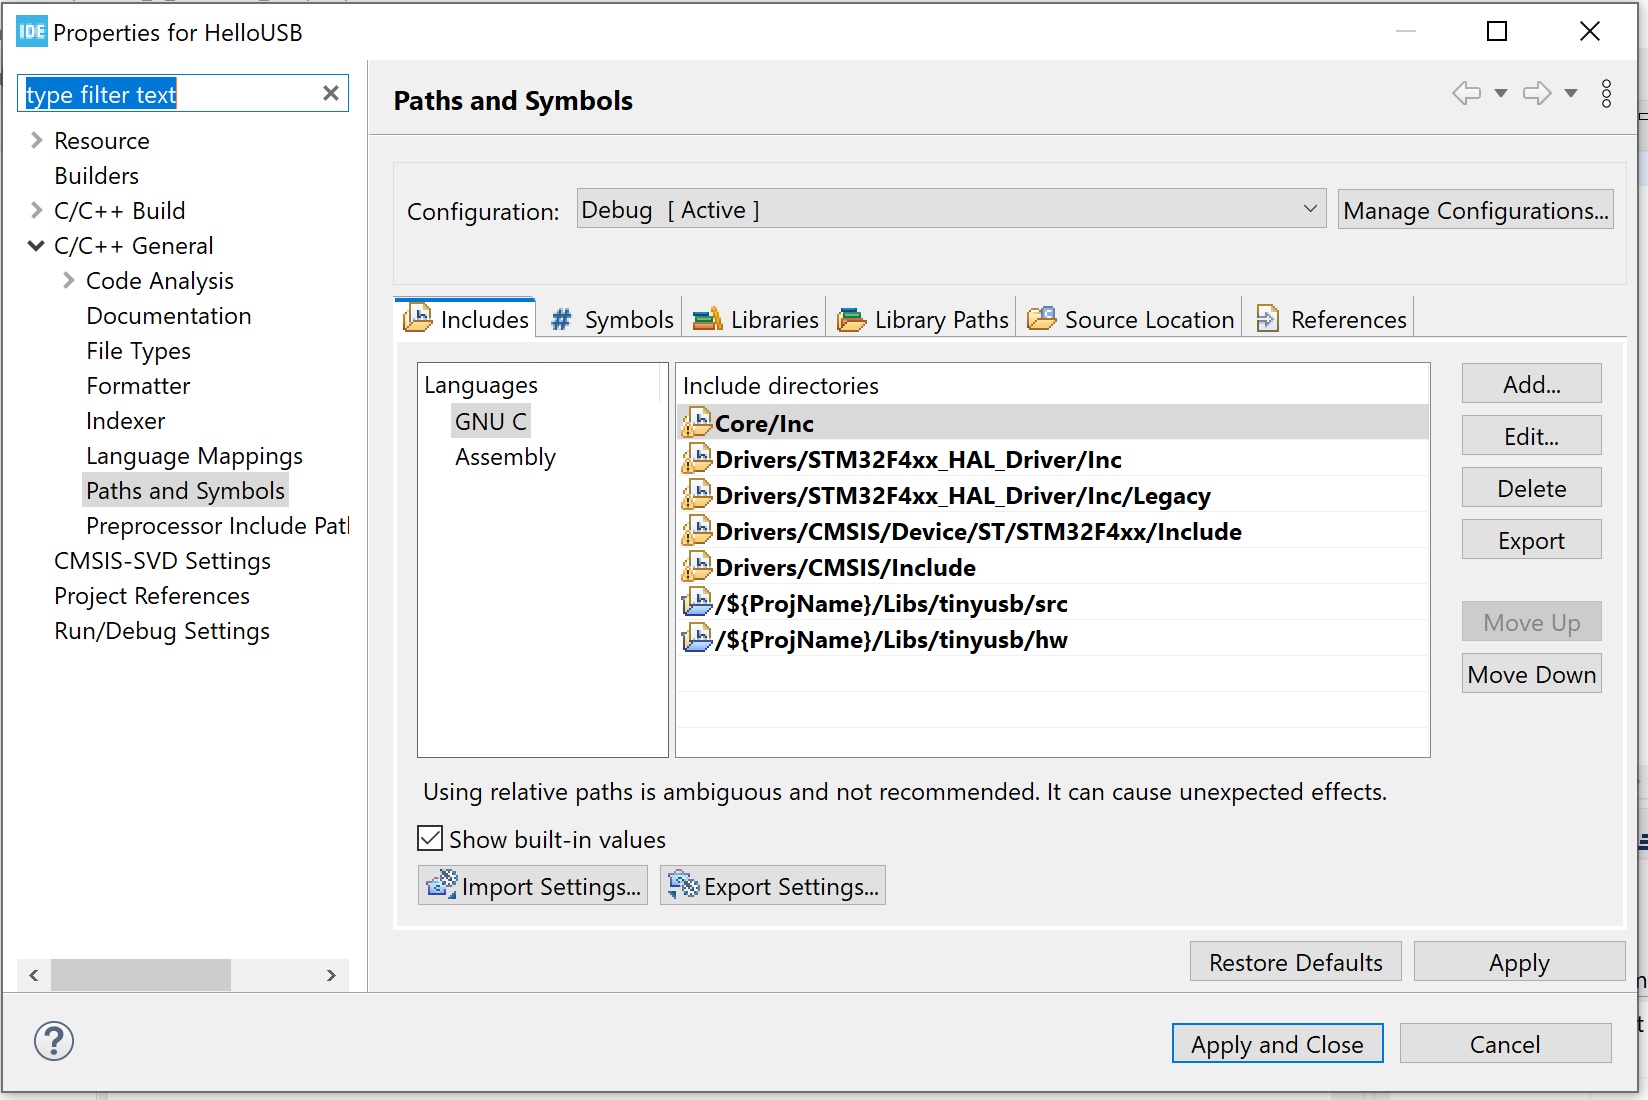Image resolution: width=1648 pixels, height=1100 pixels.
Task: Clear the filter text using the X icon
Action: point(330,92)
